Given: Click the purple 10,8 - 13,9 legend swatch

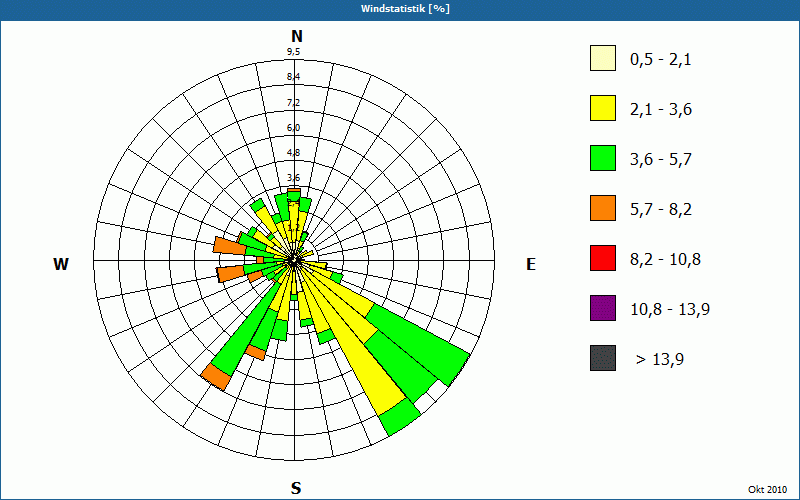Looking at the screenshot, I should (603, 308).
